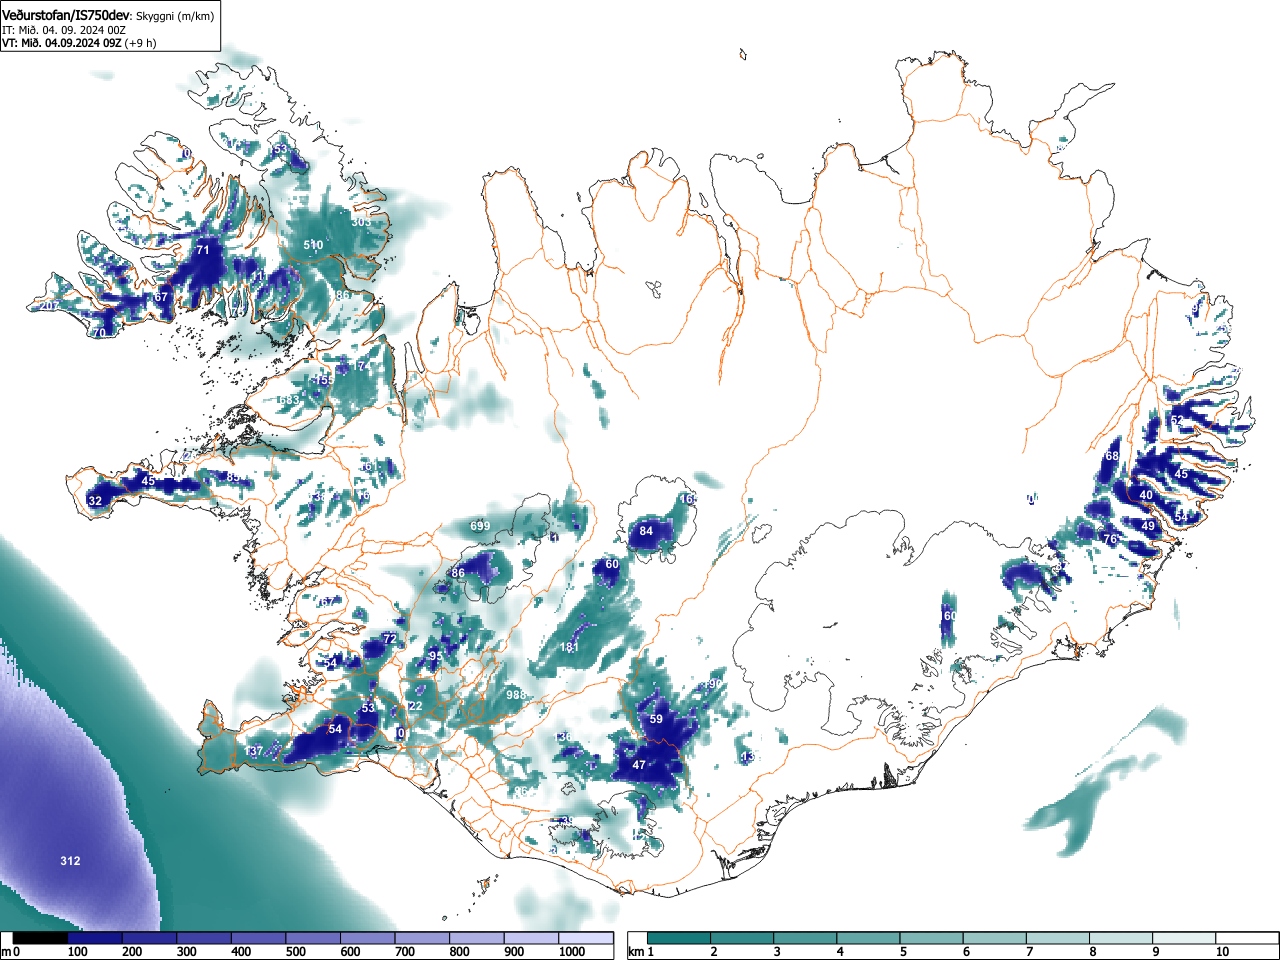Click the 500 label on the meter scale

(295, 952)
